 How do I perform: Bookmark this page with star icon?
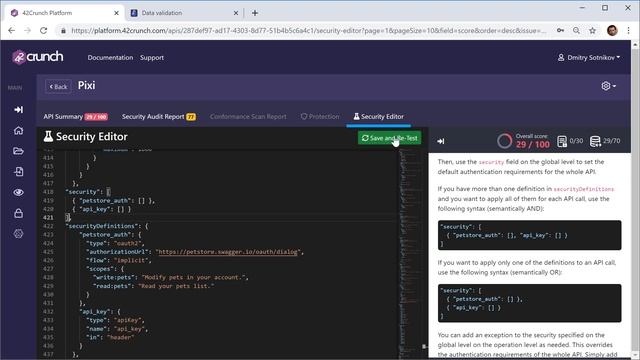click(x=592, y=31)
